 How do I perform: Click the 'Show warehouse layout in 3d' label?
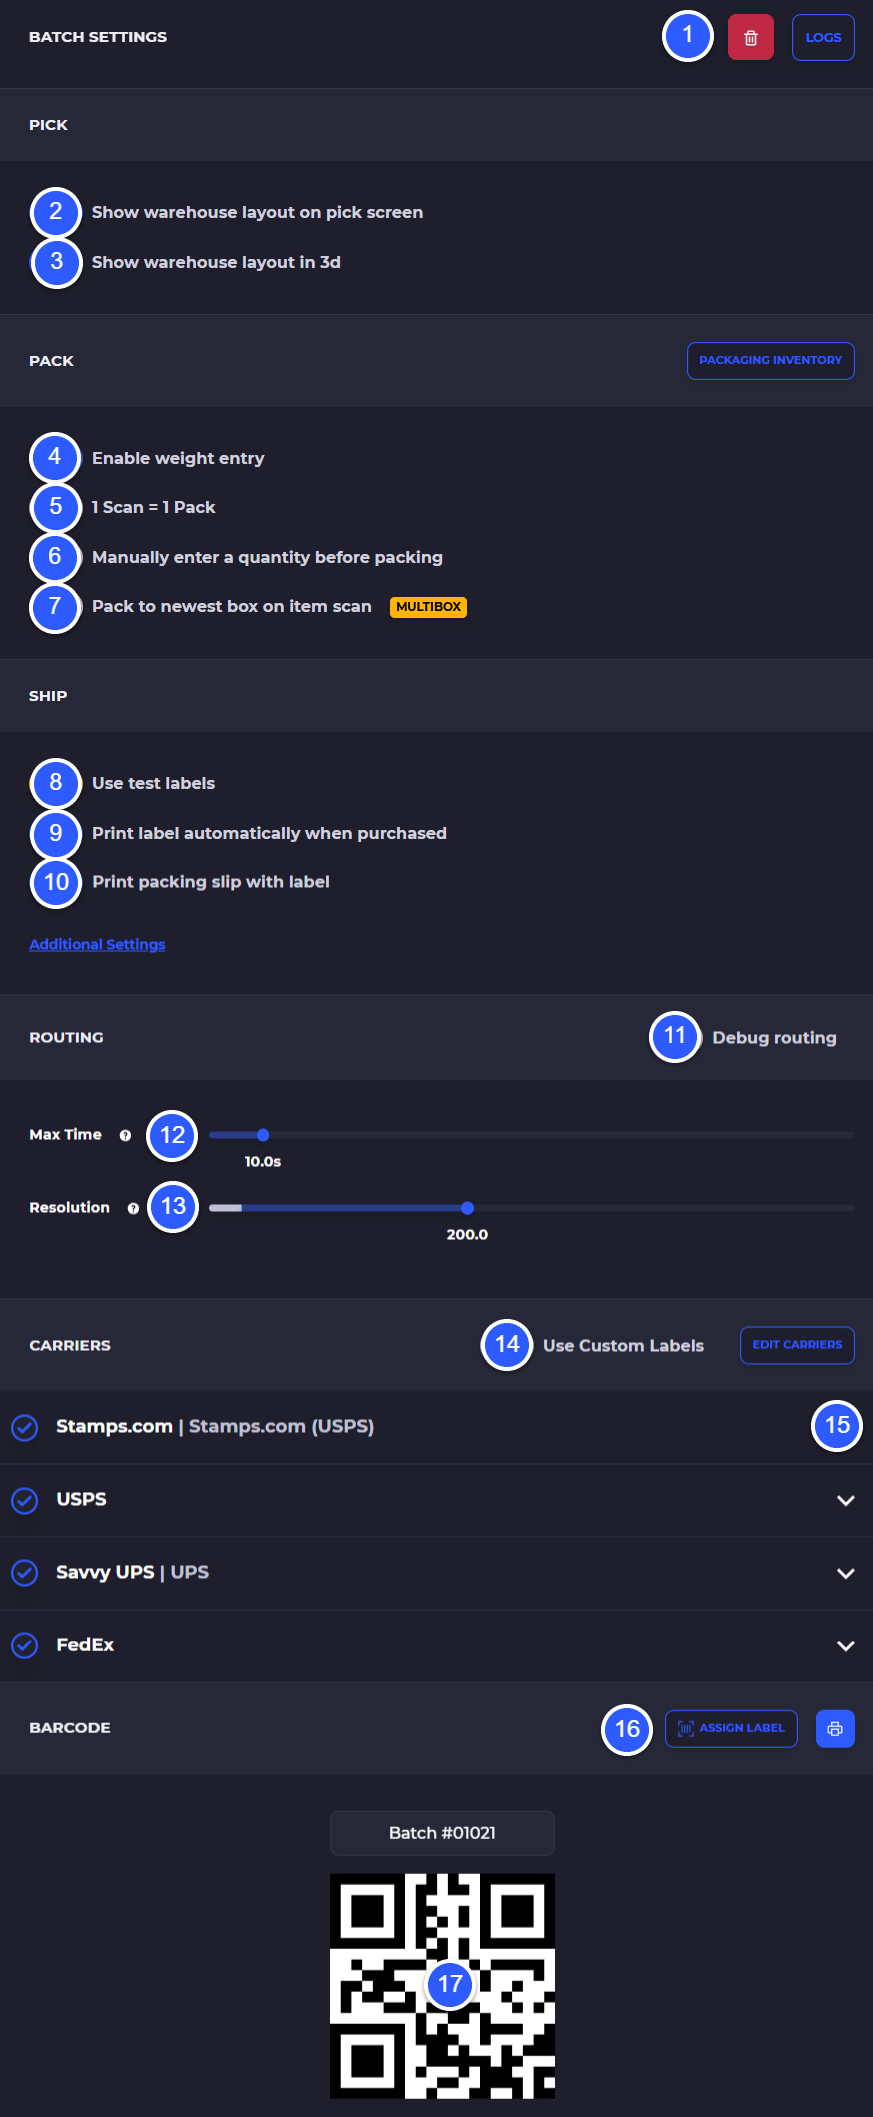(216, 262)
